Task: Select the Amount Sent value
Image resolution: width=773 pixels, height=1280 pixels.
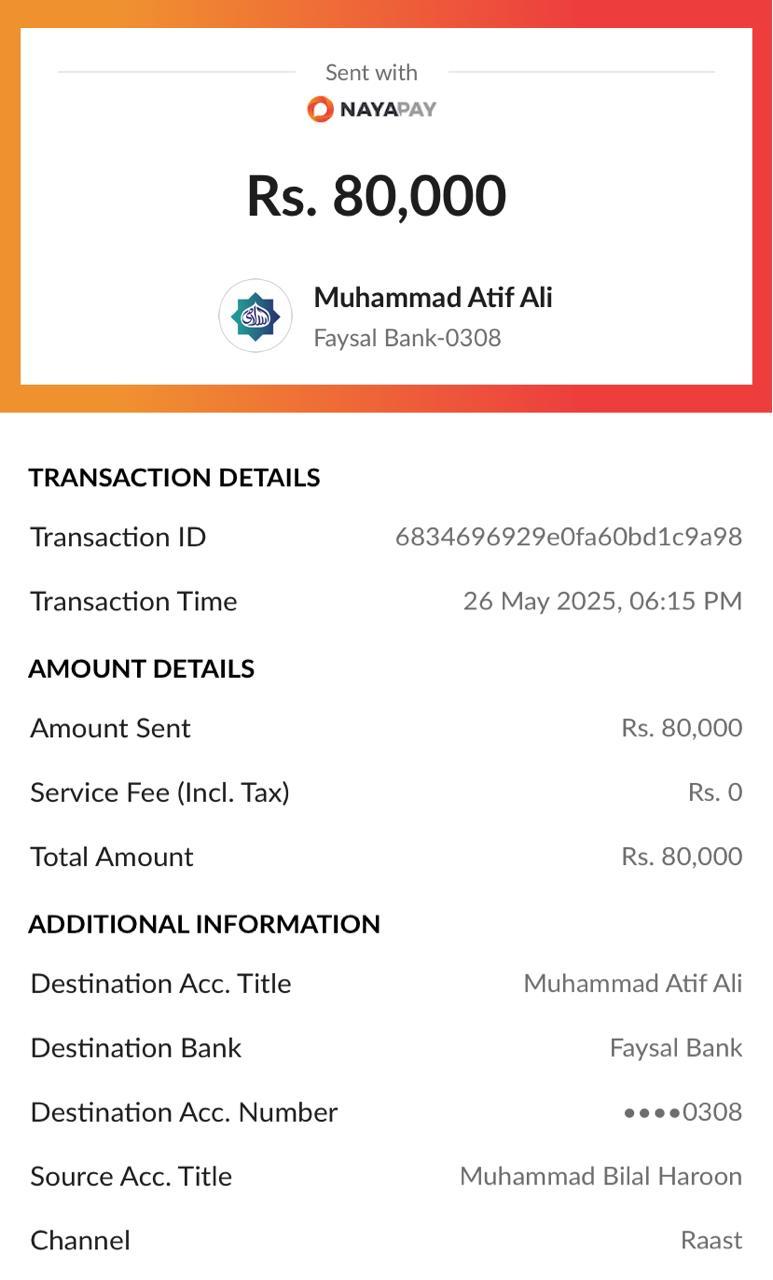Action: (x=681, y=728)
